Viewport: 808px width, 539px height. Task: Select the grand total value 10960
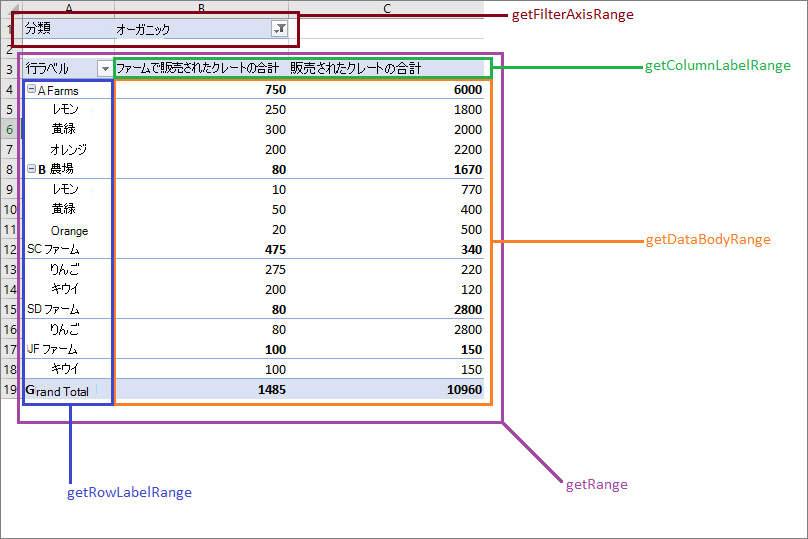click(x=464, y=389)
